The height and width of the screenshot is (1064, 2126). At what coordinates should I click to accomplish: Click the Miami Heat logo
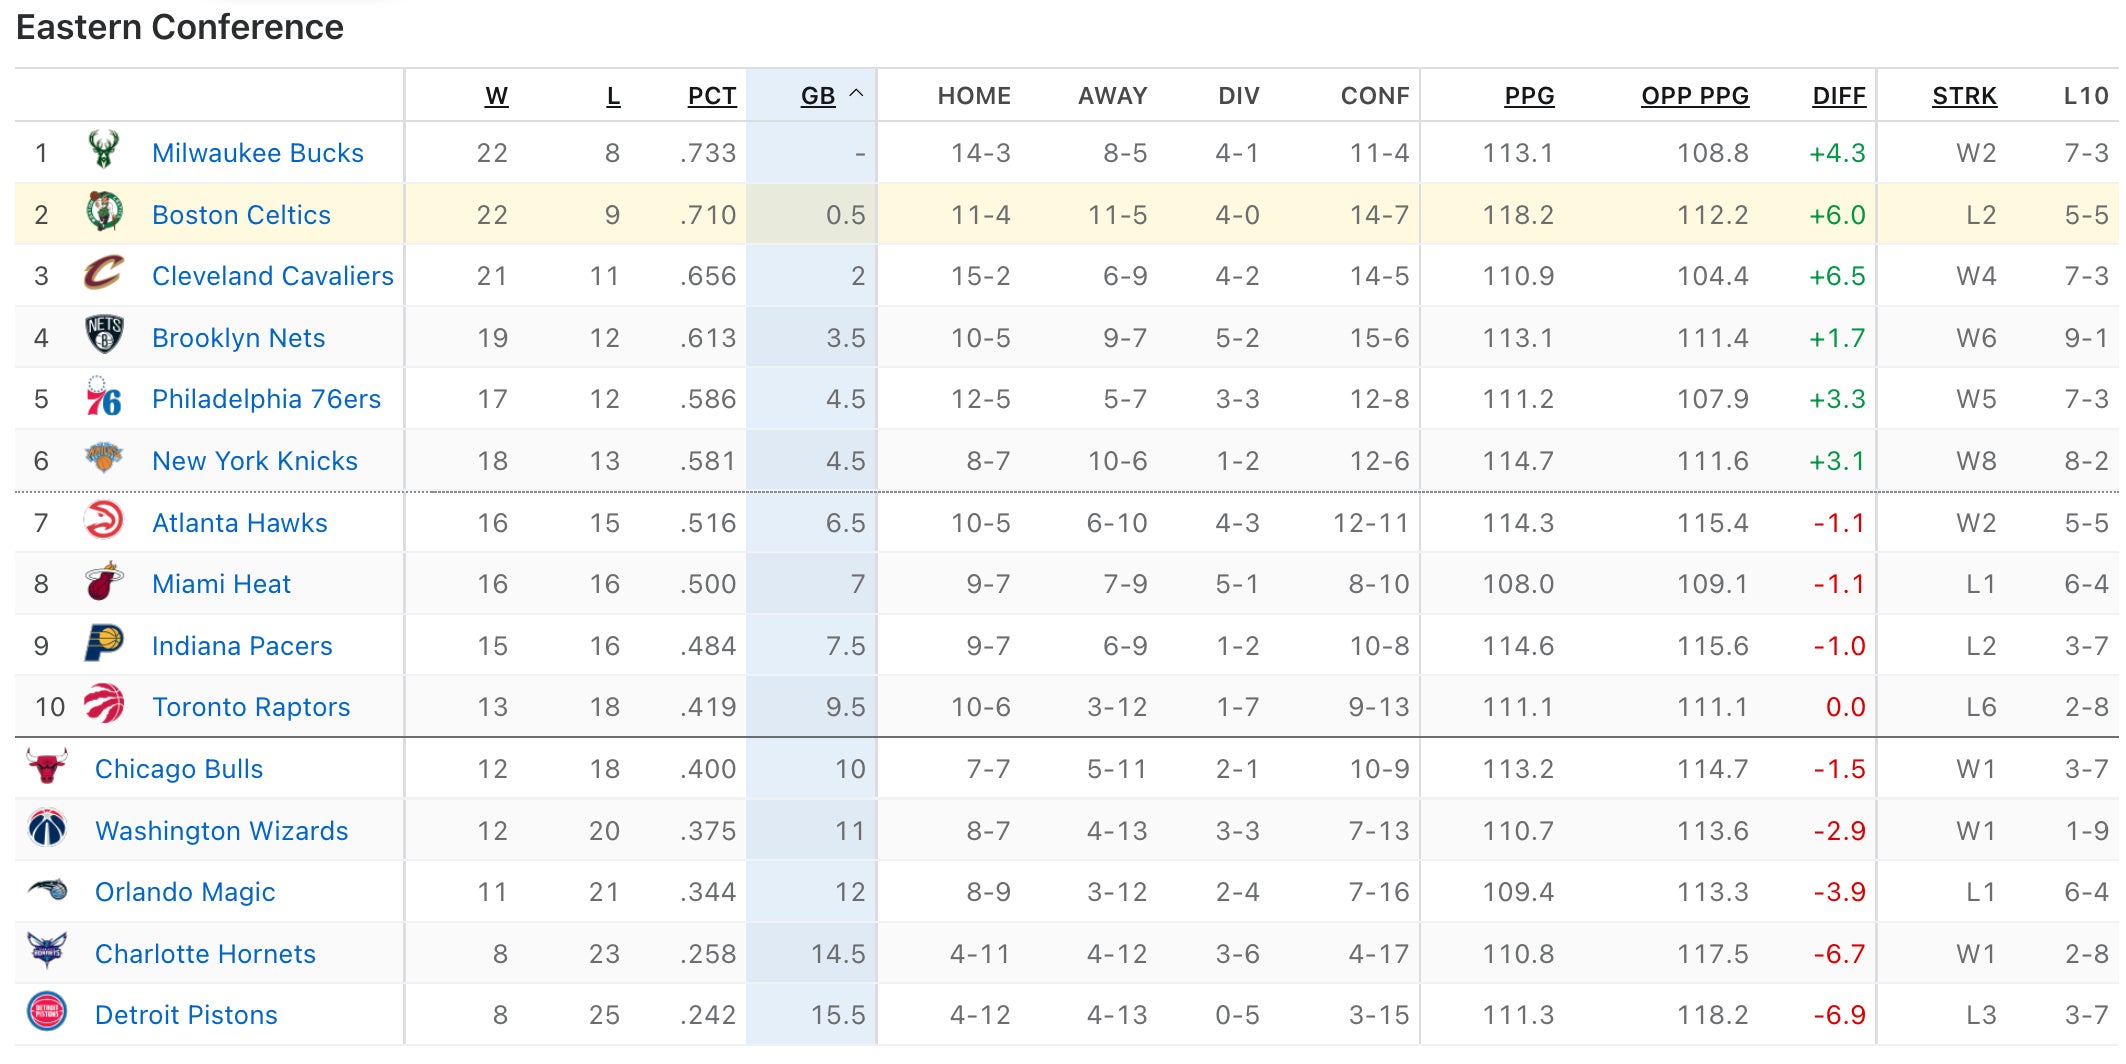pos(104,583)
